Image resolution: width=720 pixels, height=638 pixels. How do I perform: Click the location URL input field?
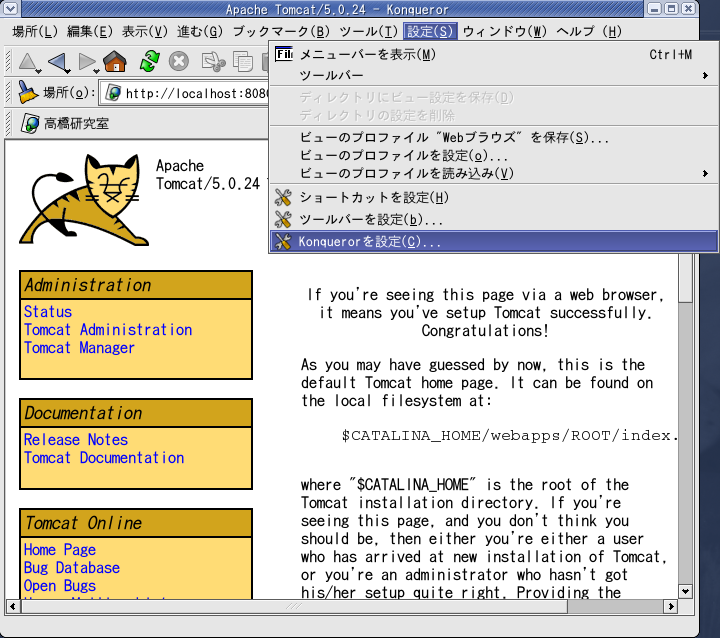[x=185, y=93]
